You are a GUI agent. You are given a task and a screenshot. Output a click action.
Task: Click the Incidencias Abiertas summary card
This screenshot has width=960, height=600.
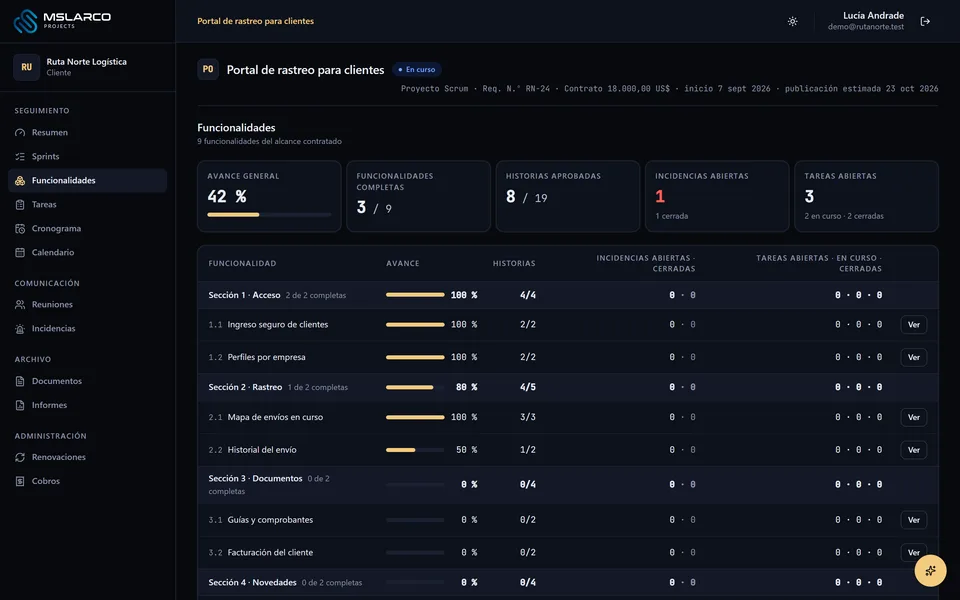(x=717, y=196)
